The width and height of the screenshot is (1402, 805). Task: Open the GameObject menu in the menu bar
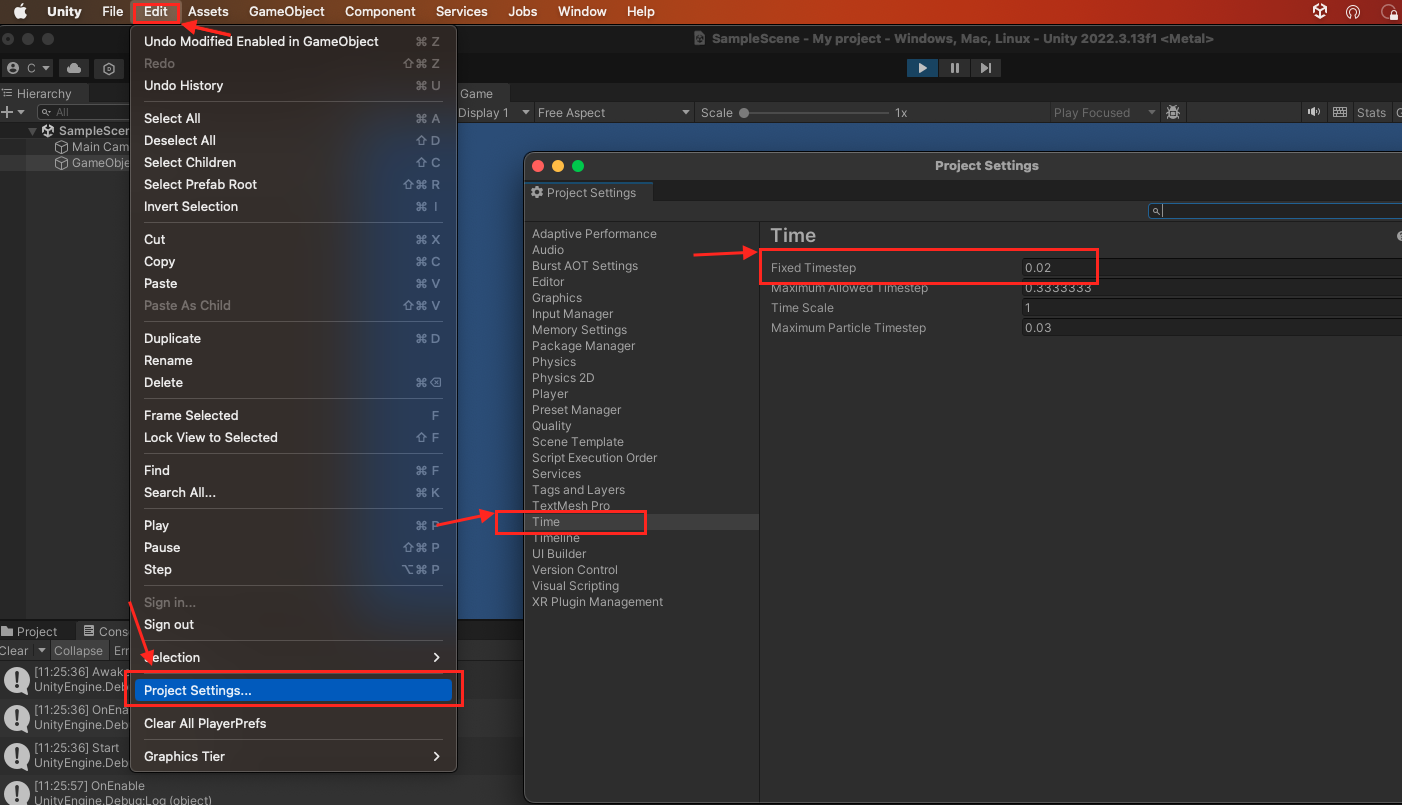[x=287, y=11]
